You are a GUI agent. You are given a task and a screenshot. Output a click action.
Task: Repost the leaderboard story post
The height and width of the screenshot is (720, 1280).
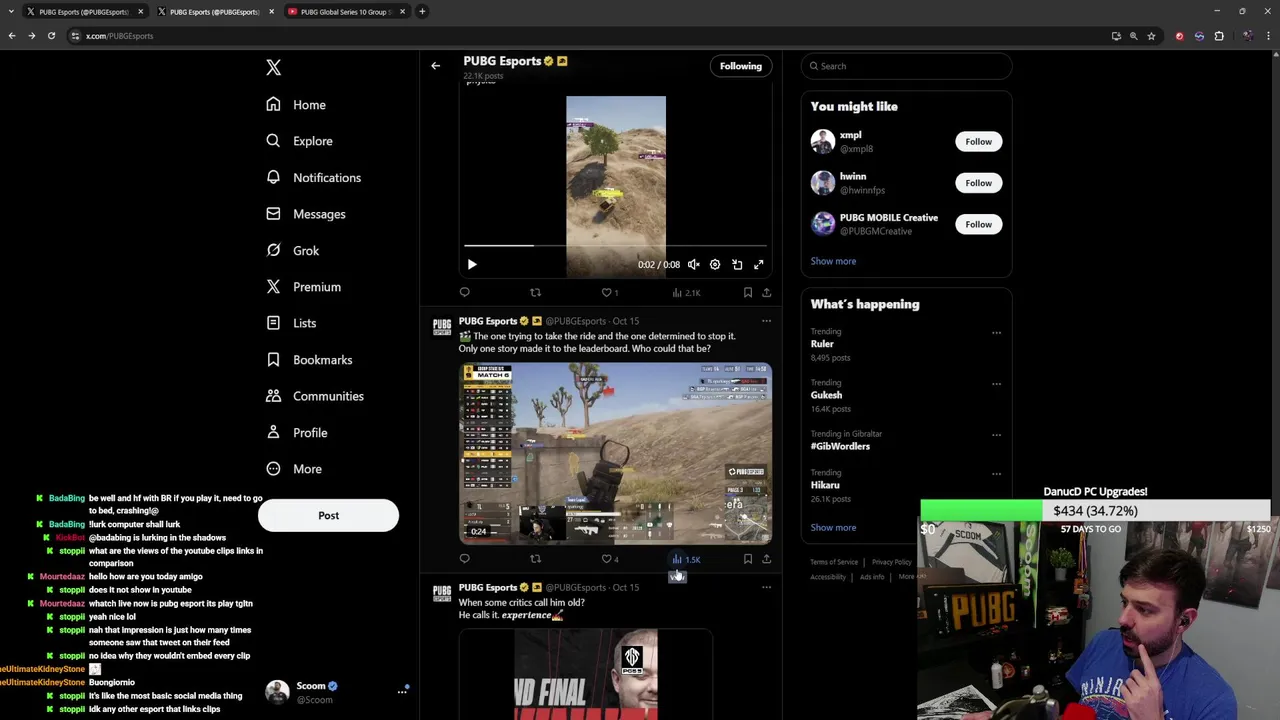pos(535,559)
